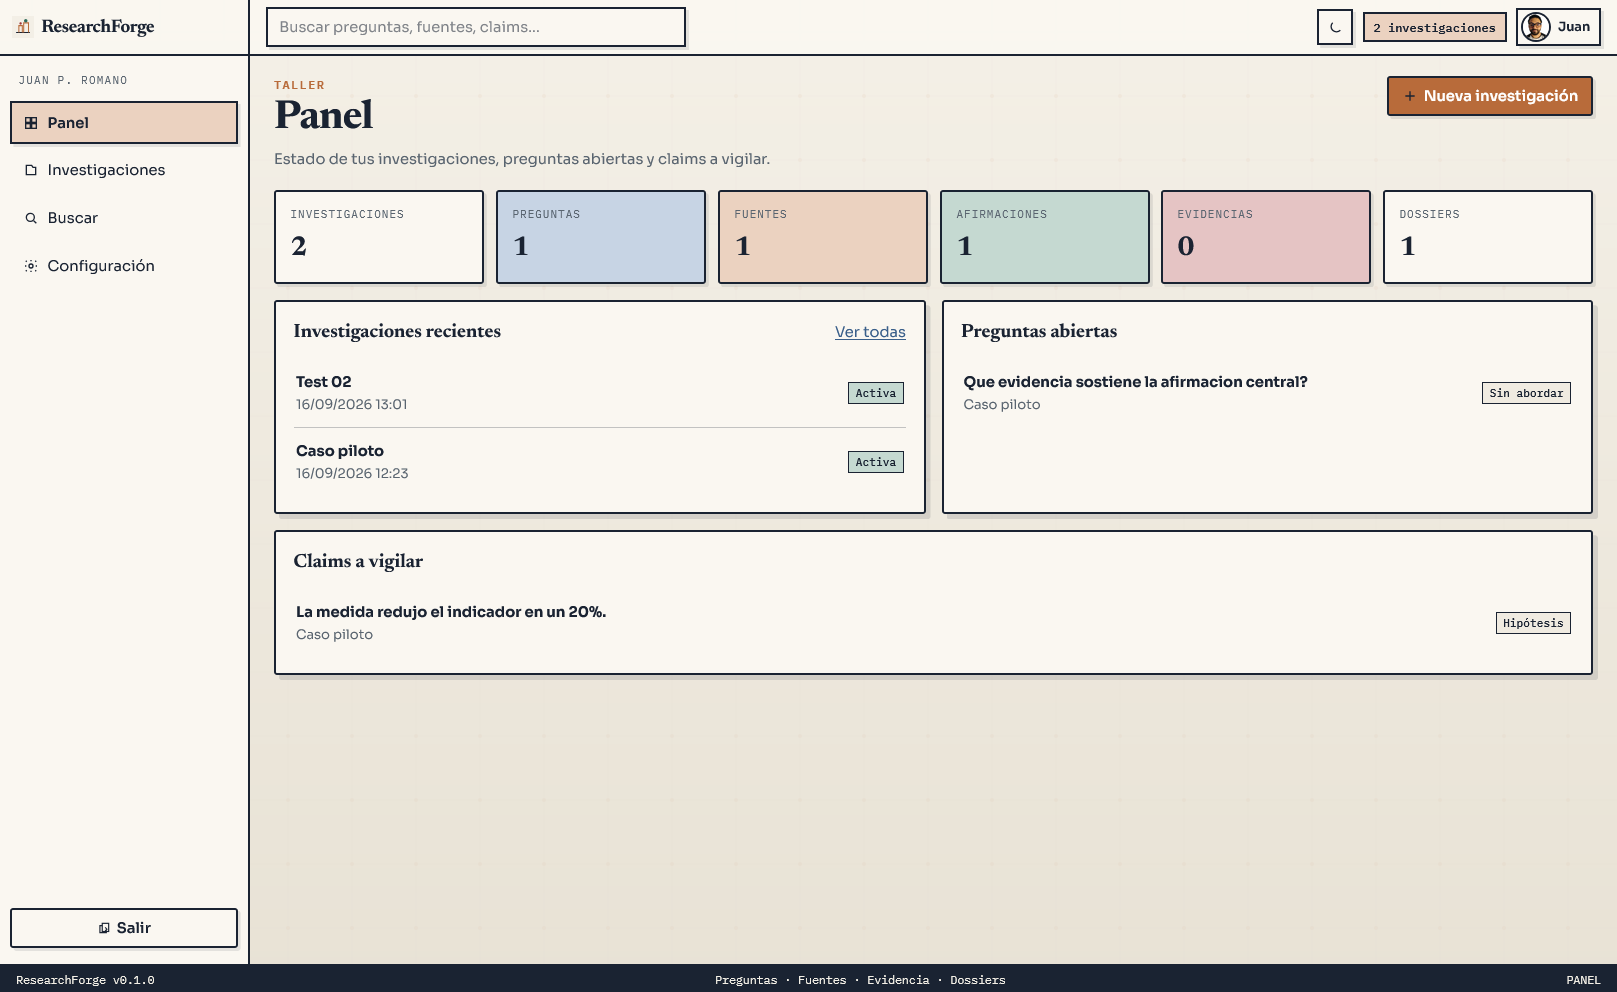The height and width of the screenshot is (992, 1617).
Task: Open the Fuentes stat card
Action: (823, 237)
